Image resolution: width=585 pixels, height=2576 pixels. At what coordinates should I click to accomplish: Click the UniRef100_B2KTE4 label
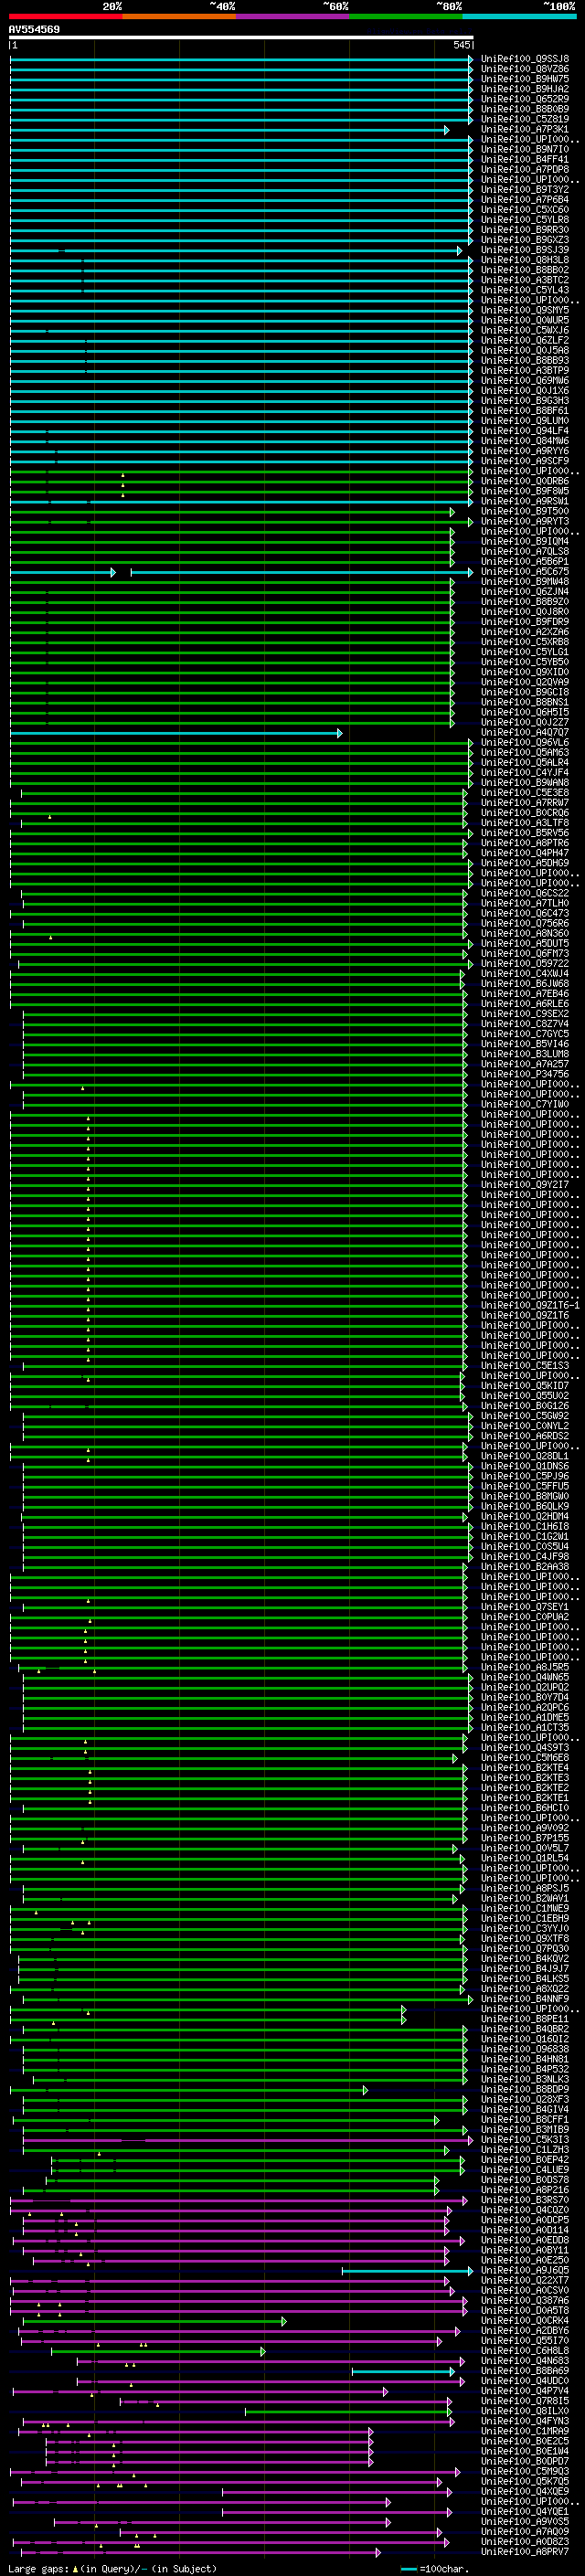(525, 1768)
